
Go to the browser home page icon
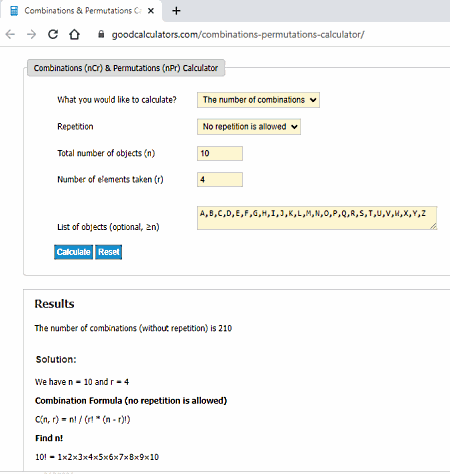(74, 34)
